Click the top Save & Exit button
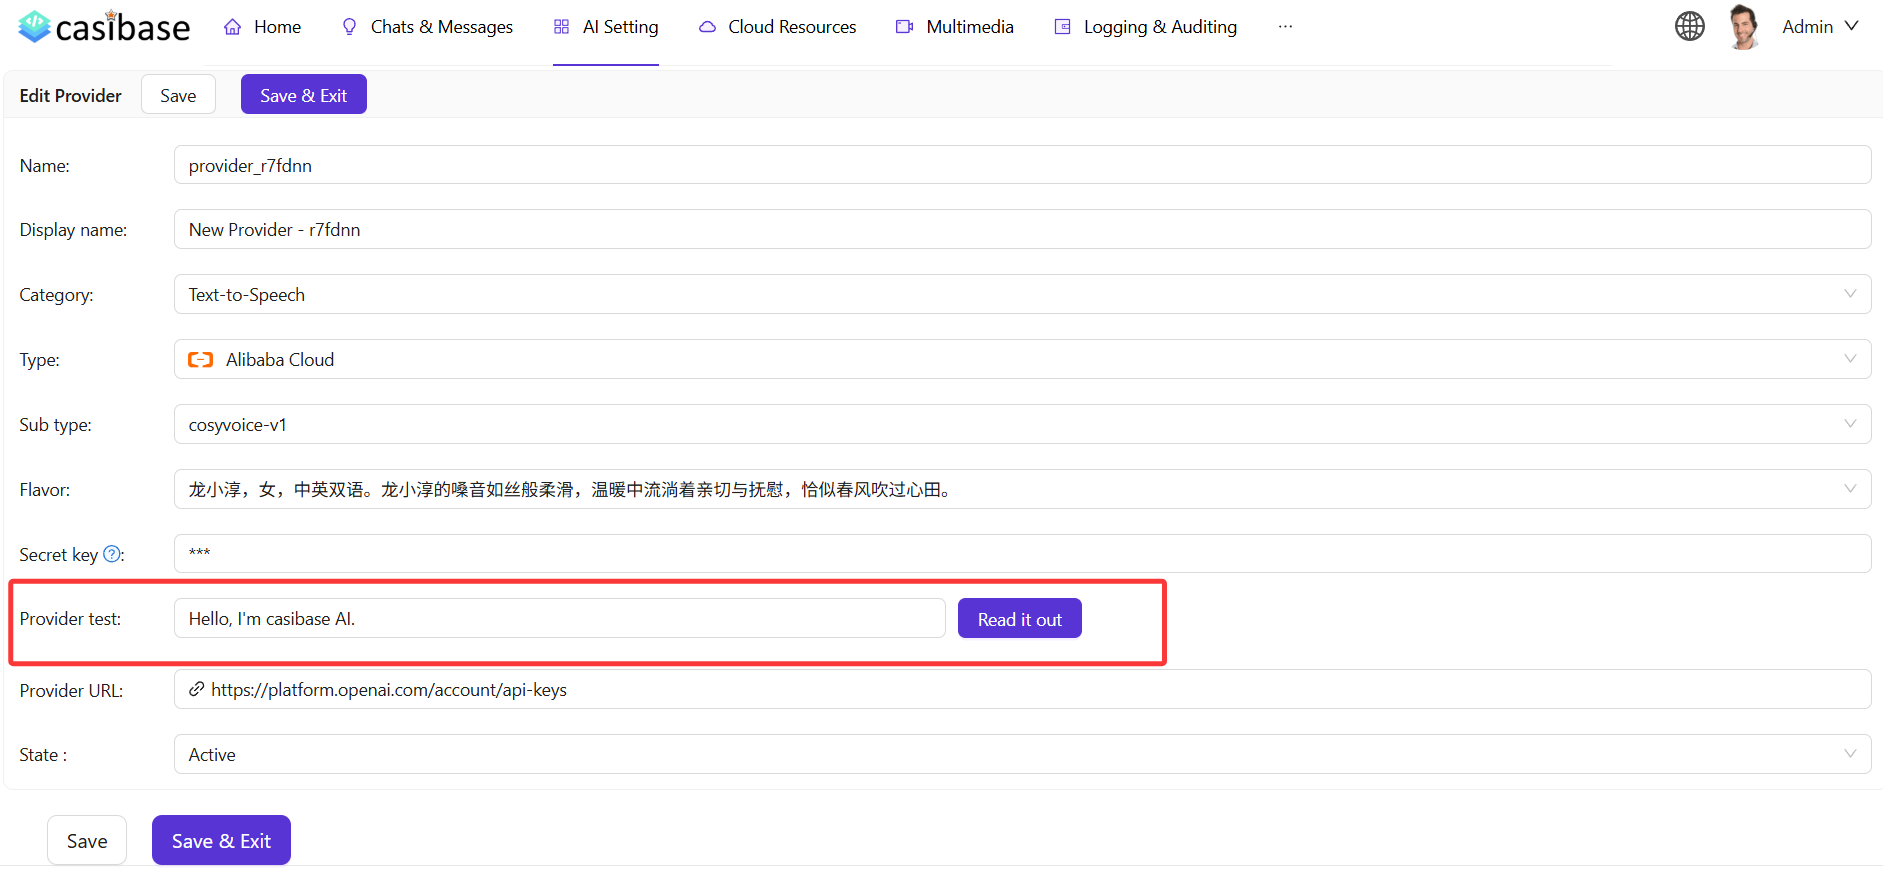This screenshot has width=1883, height=870. [303, 95]
